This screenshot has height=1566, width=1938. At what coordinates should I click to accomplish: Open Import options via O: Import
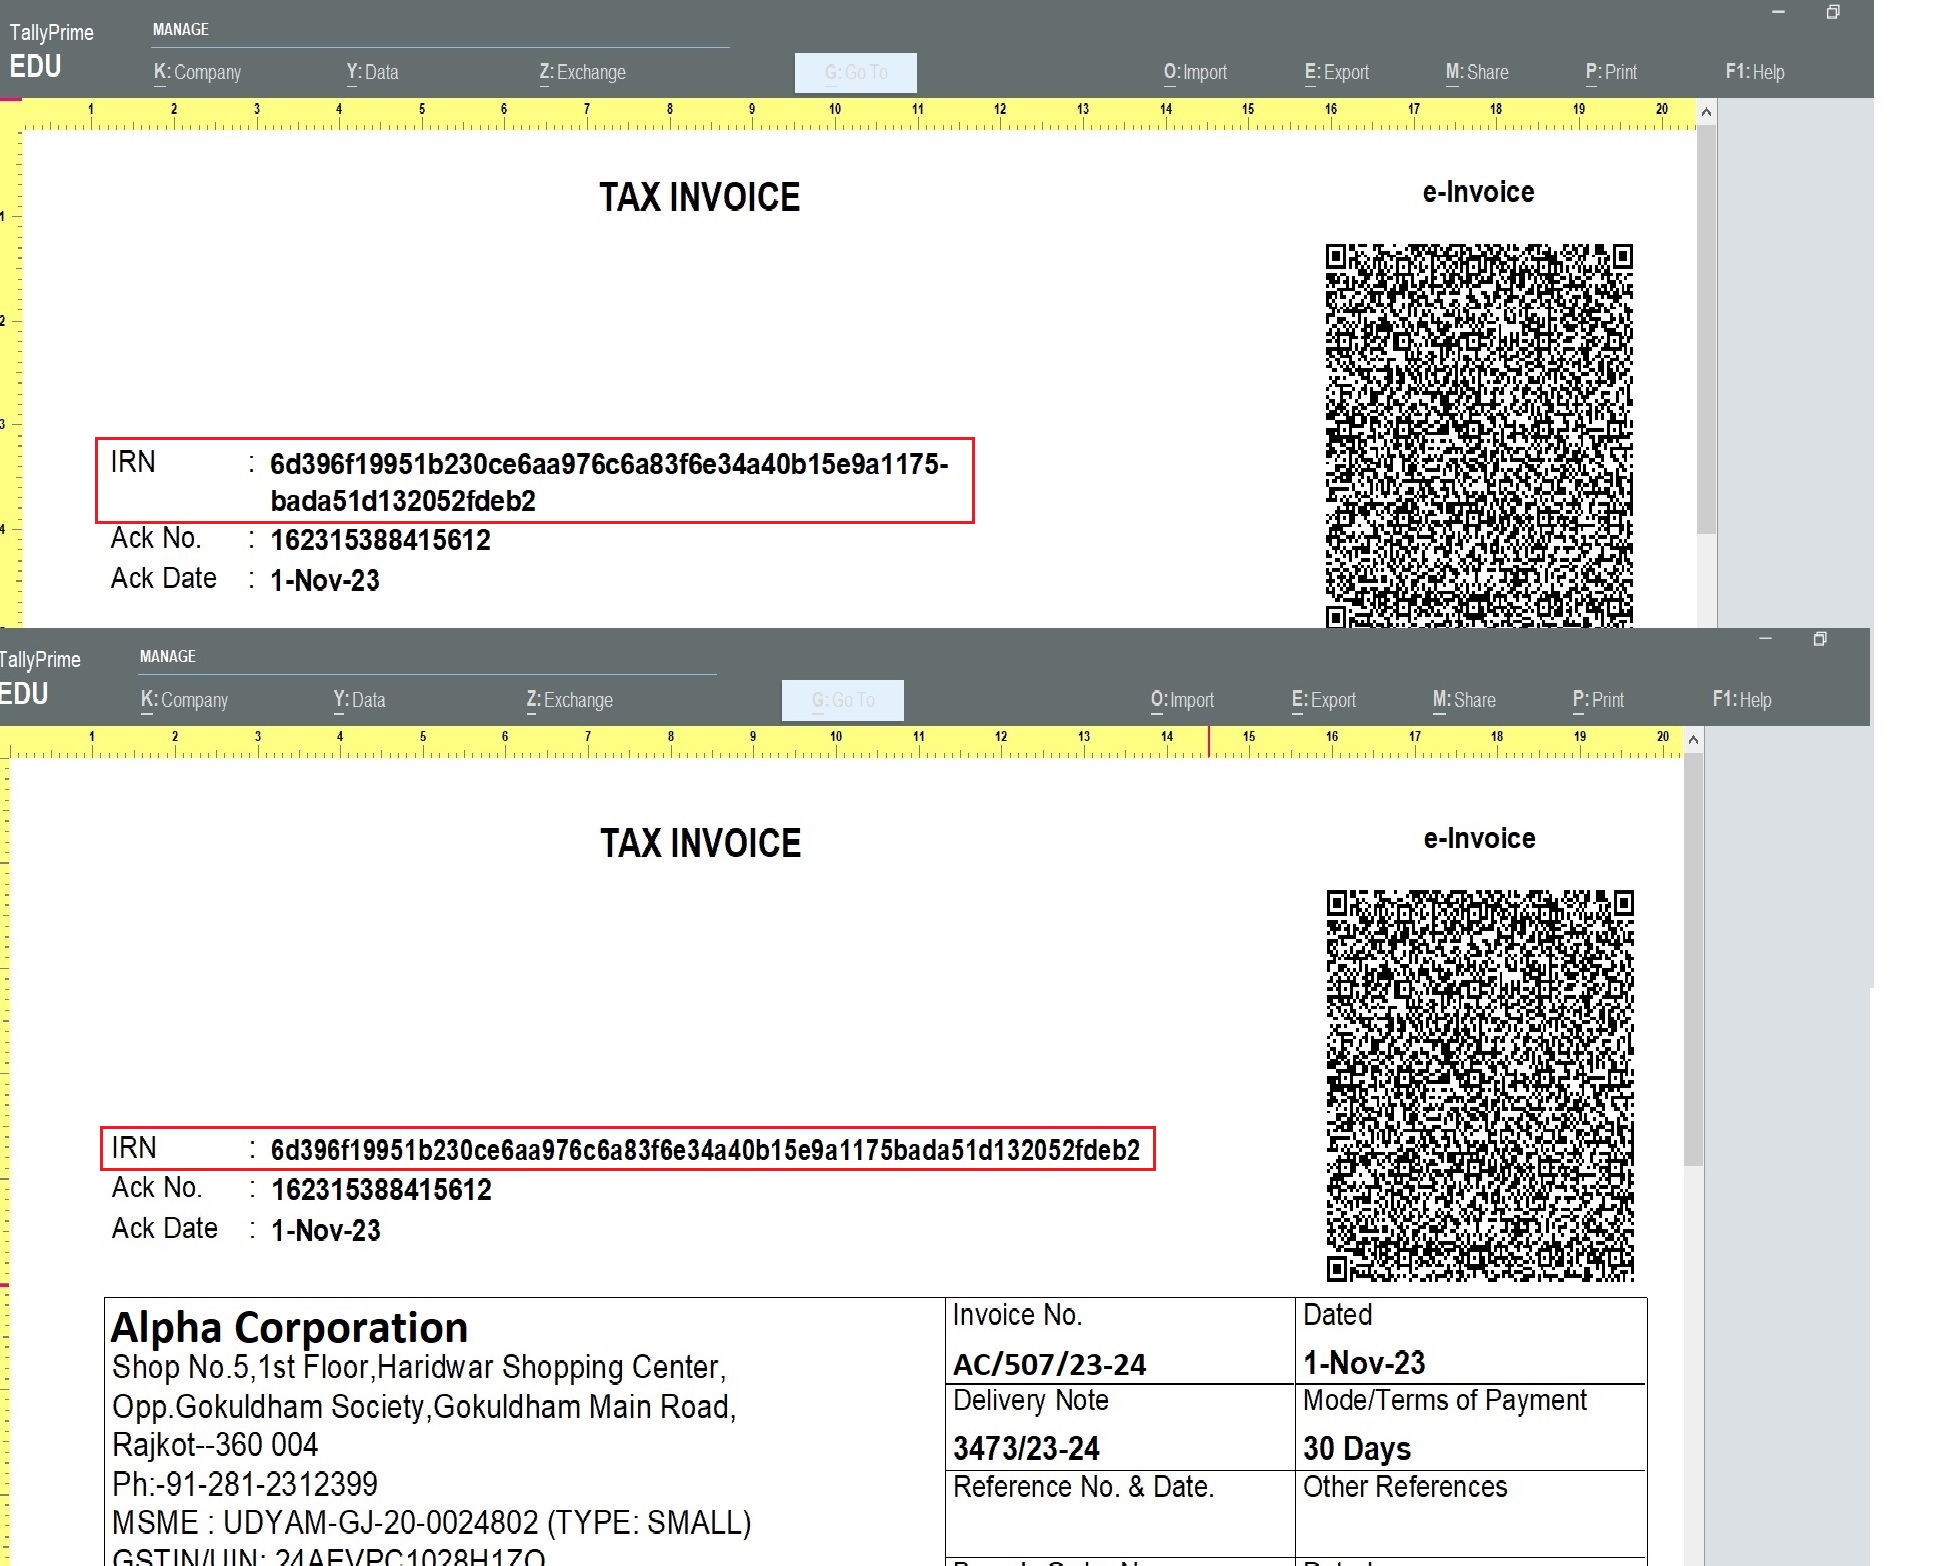pos(1196,72)
